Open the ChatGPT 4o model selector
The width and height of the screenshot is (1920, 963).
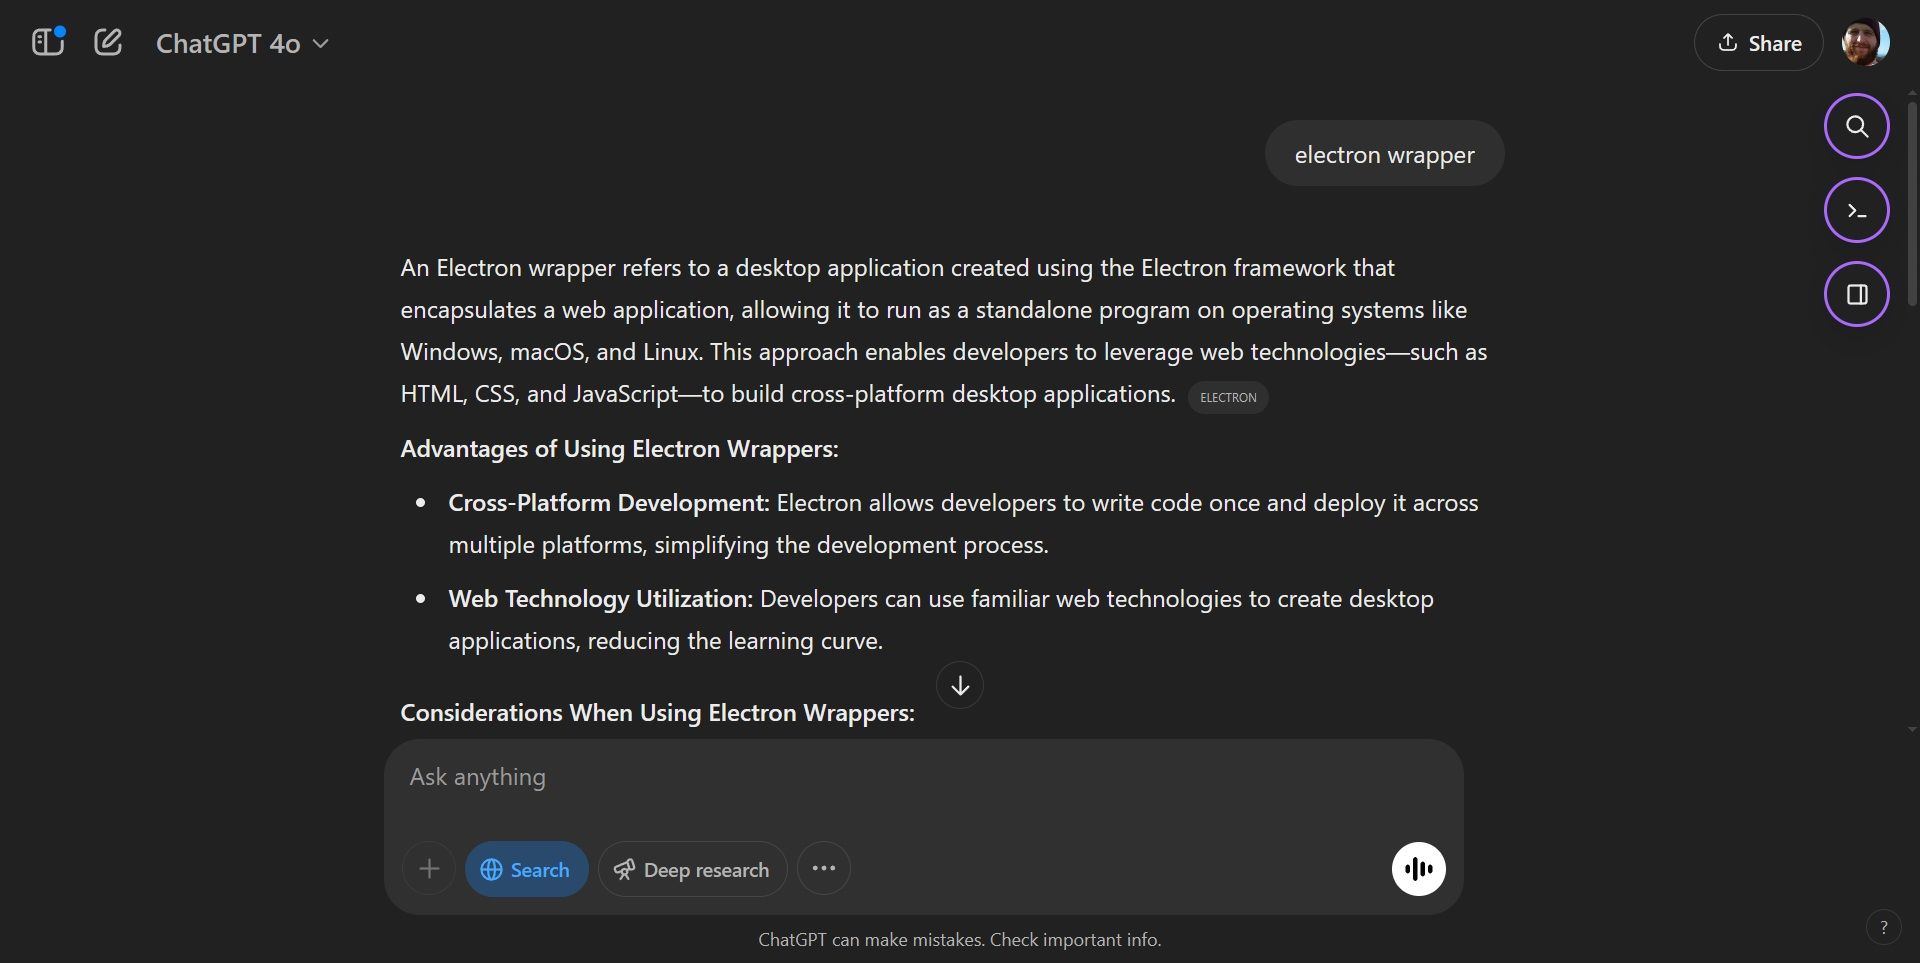(x=228, y=43)
